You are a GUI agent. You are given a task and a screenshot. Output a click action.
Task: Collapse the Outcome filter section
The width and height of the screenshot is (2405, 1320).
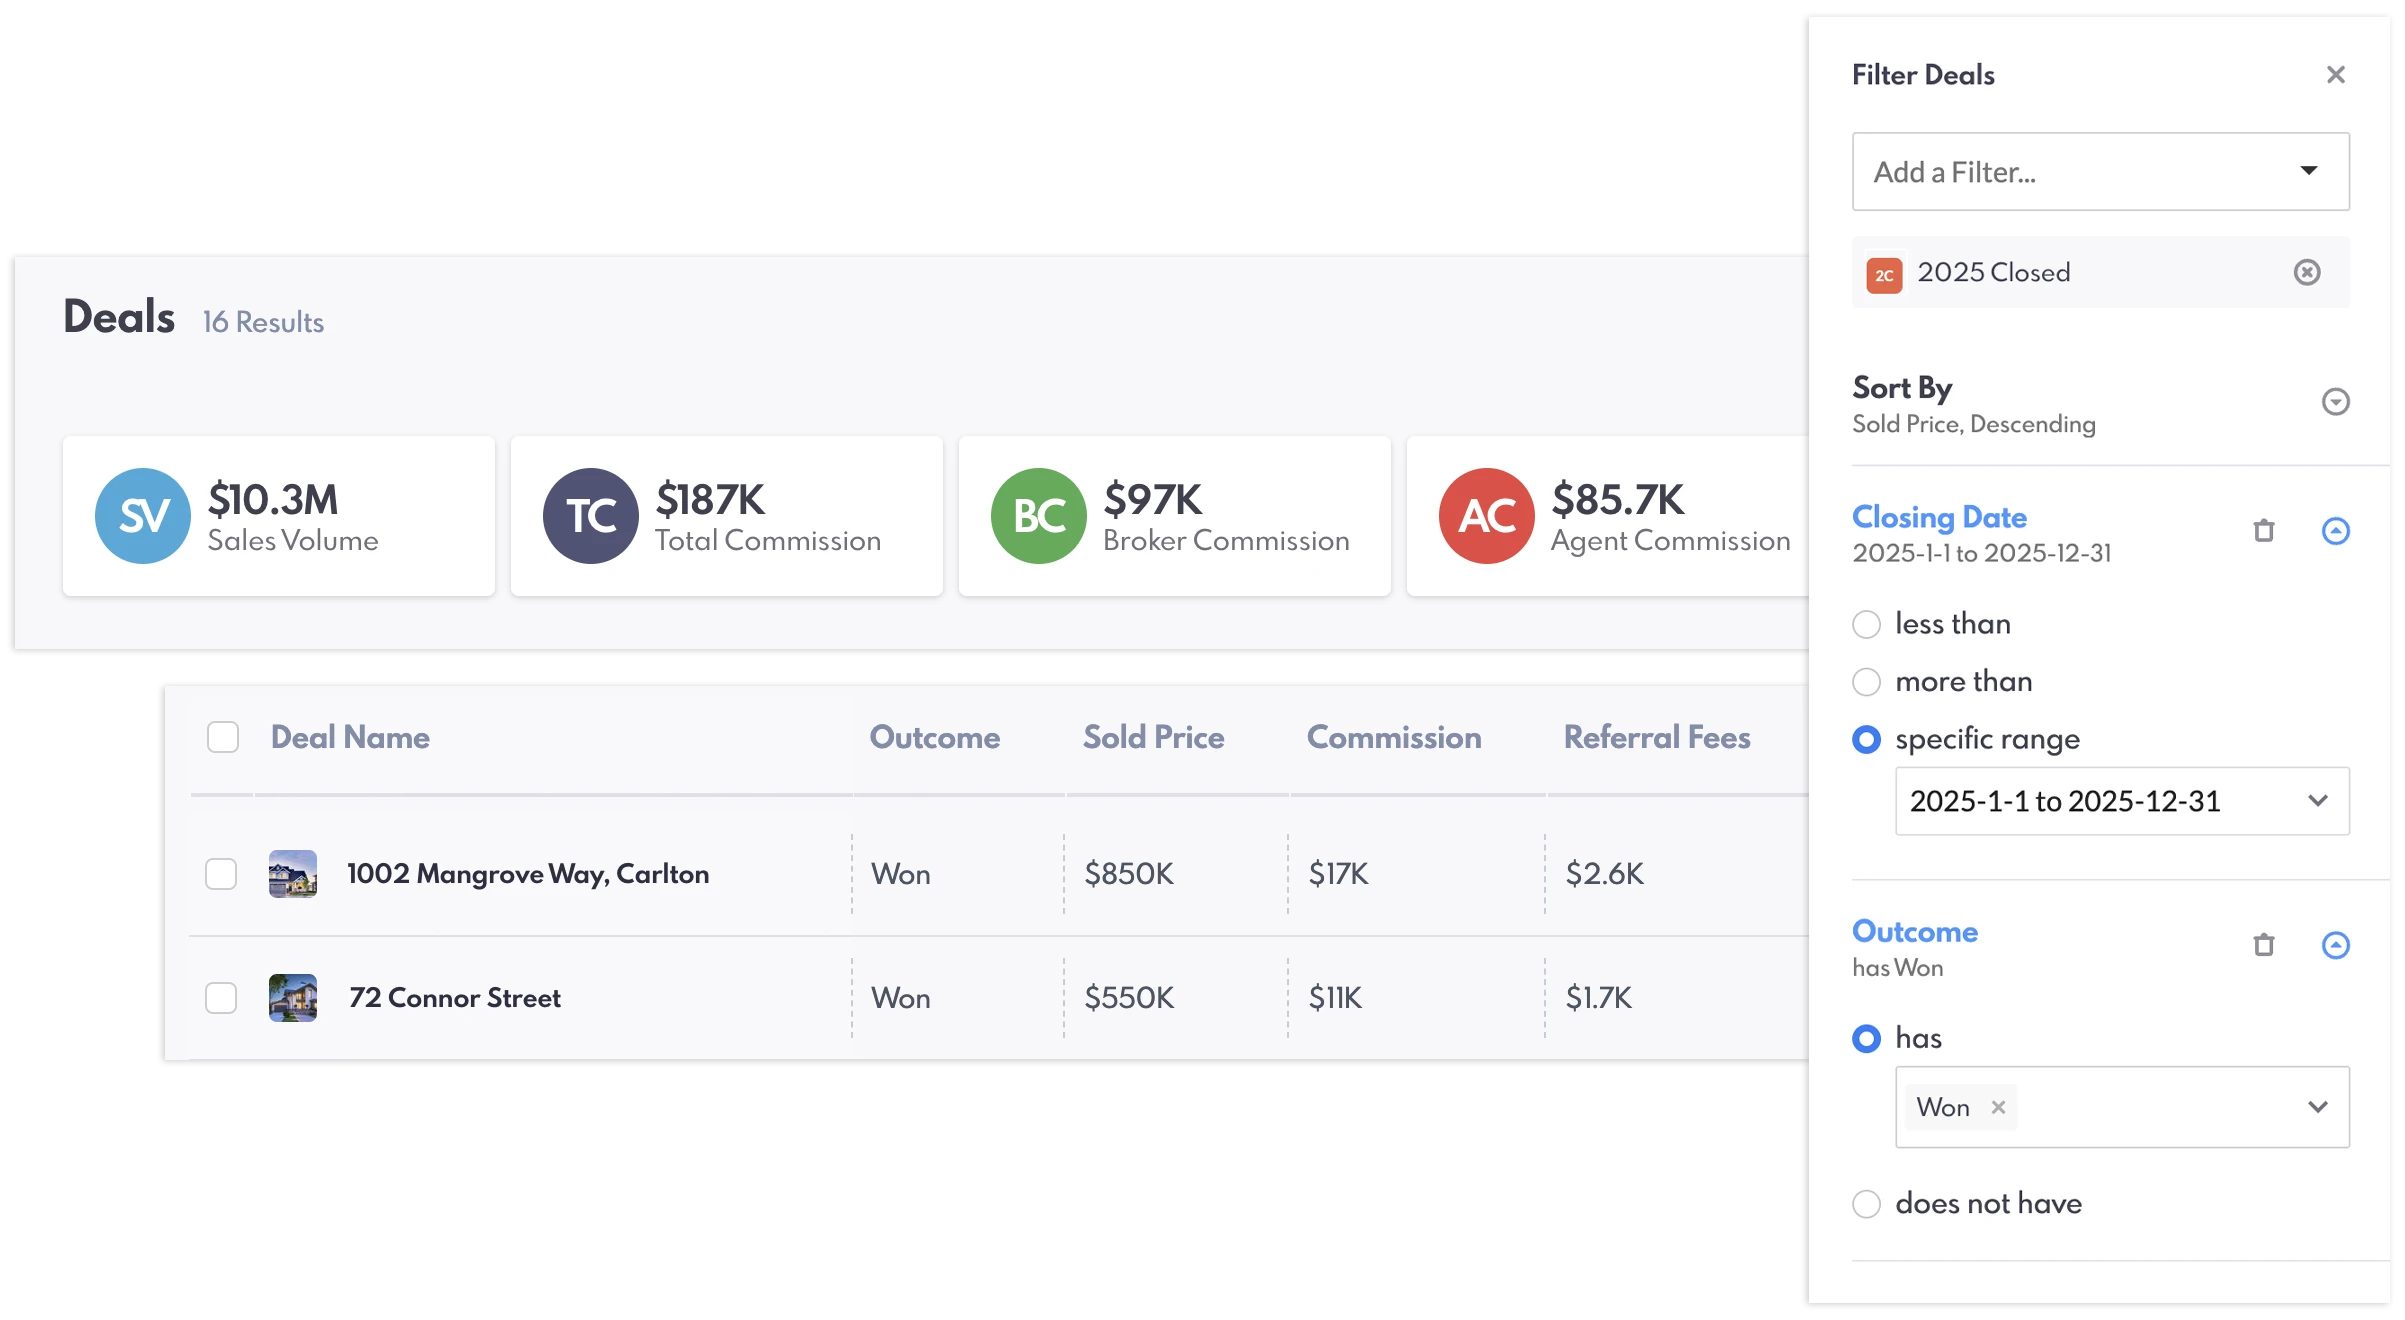coord(2334,945)
